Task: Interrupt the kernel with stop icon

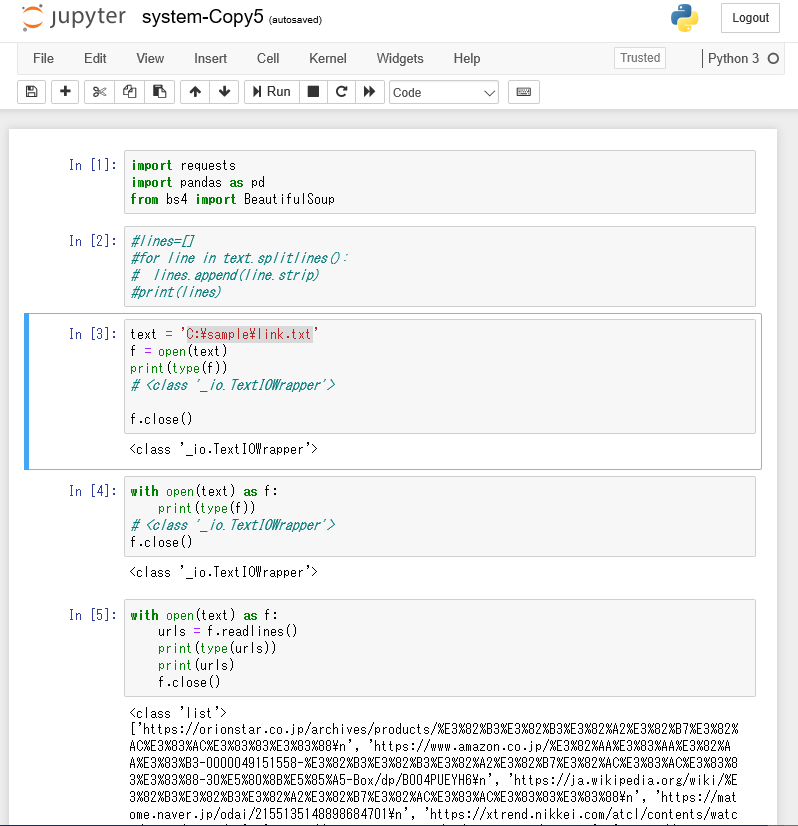Action: click(x=313, y=92)
